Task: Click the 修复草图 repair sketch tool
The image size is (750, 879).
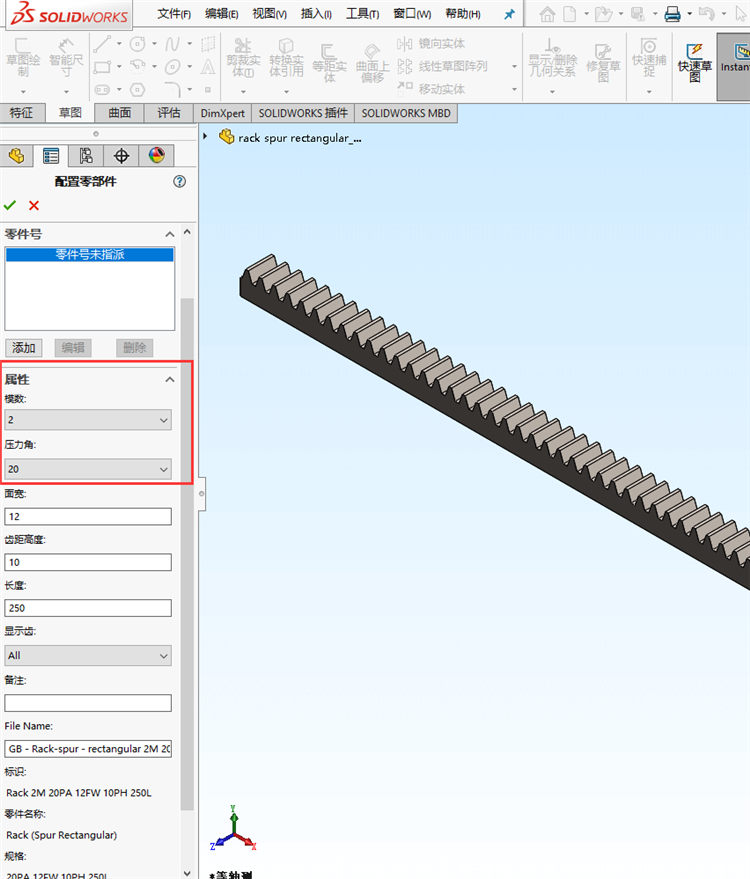Action: coord(603,63)
